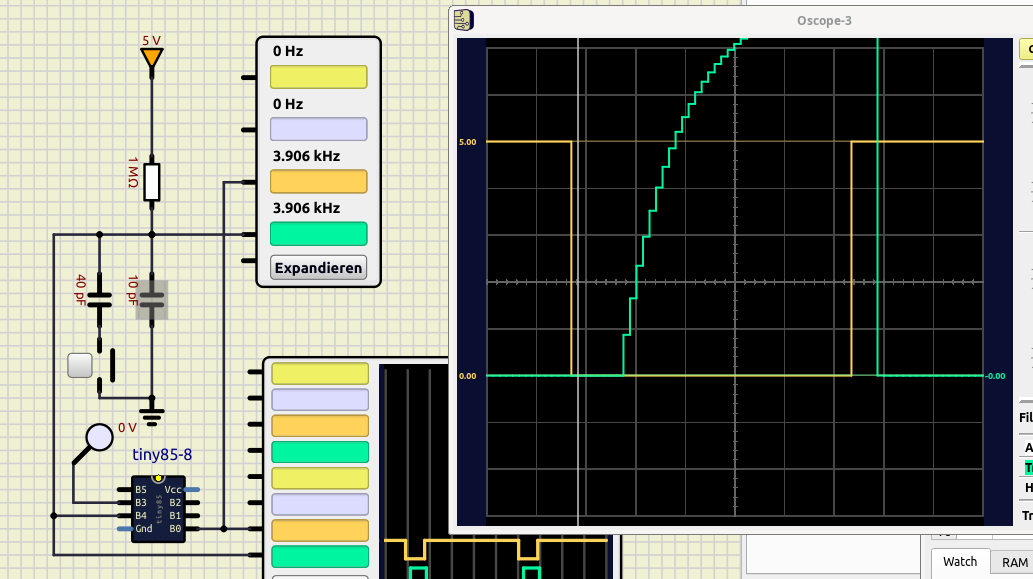Switch to the Watch tab
Viewport: 1033px width, 579px height.
[960, 562]
